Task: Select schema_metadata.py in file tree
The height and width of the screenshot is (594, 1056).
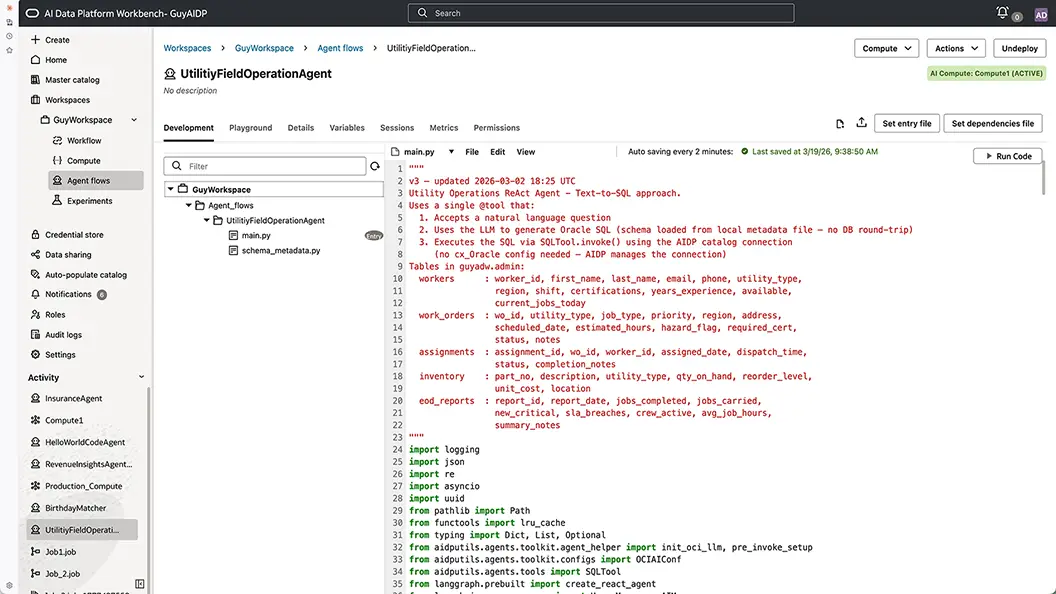Action: (281, 251)
